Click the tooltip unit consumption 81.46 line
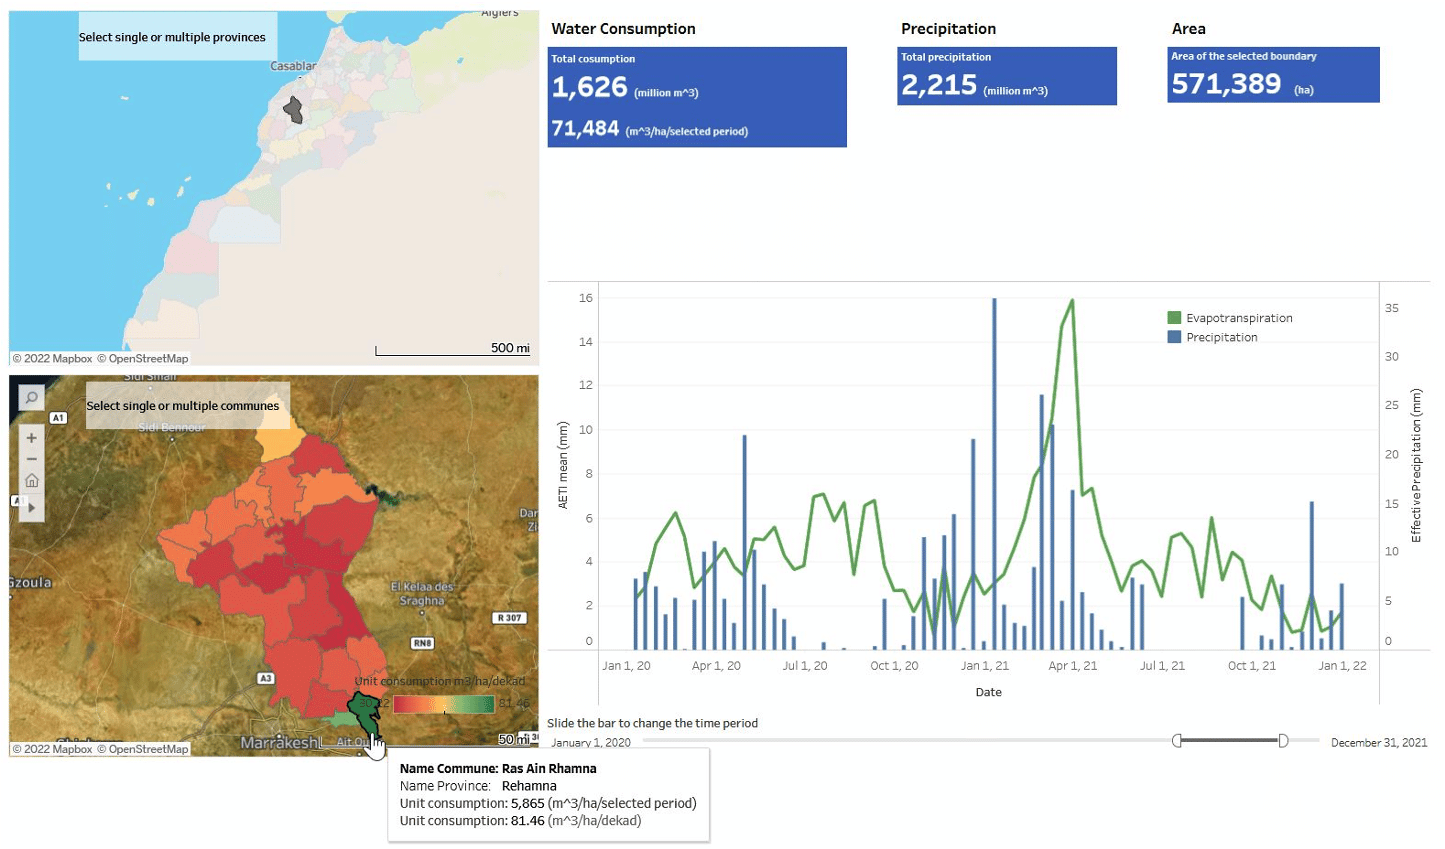Viewport: 1445px width, 849px height. click(520, 821)
